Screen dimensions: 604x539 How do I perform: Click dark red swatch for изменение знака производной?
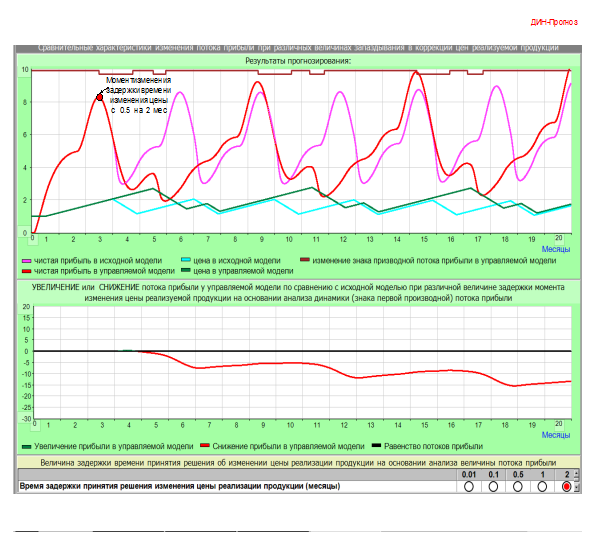click(304, 259)
